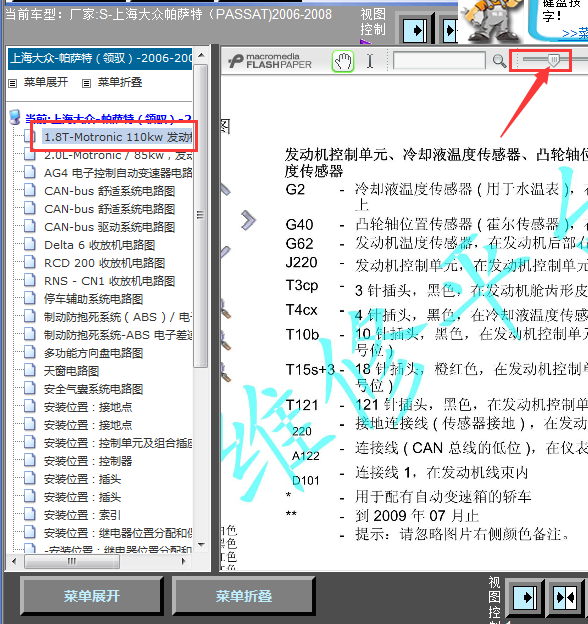Open Delta 6 收放机电路图 item
Viewport: 588px width, 624px height.
pos(99,245)
